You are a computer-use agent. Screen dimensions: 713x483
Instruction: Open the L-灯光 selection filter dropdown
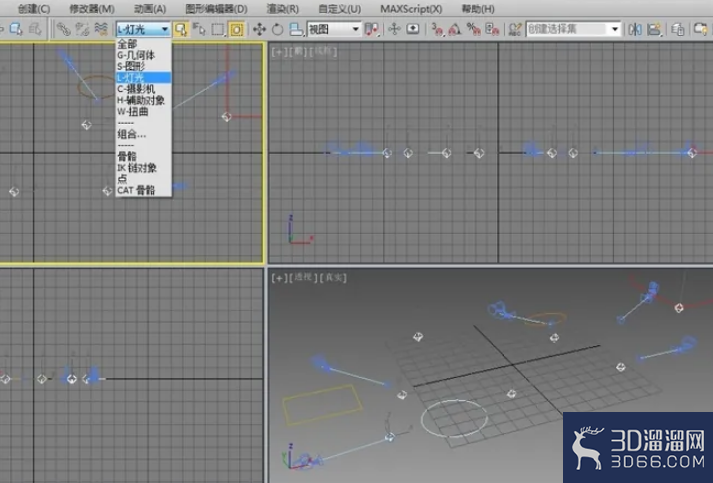[x=143, y=30]
